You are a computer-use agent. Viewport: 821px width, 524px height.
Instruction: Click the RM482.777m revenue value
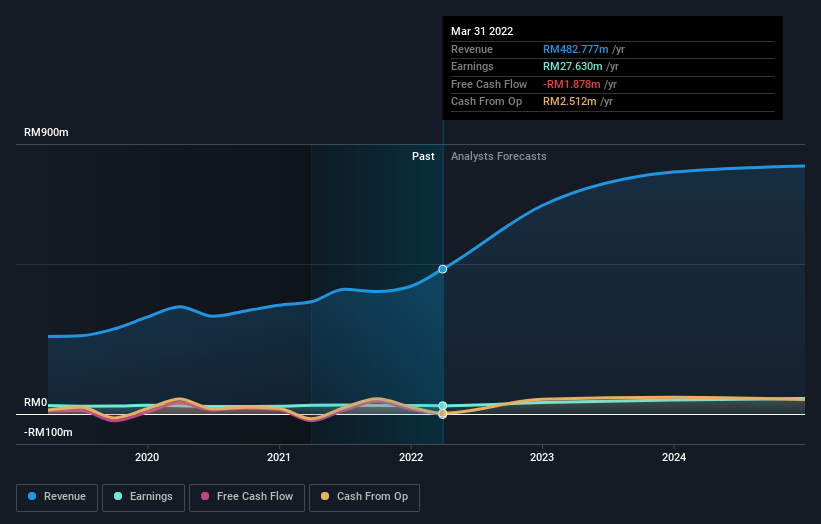[575, 49]
